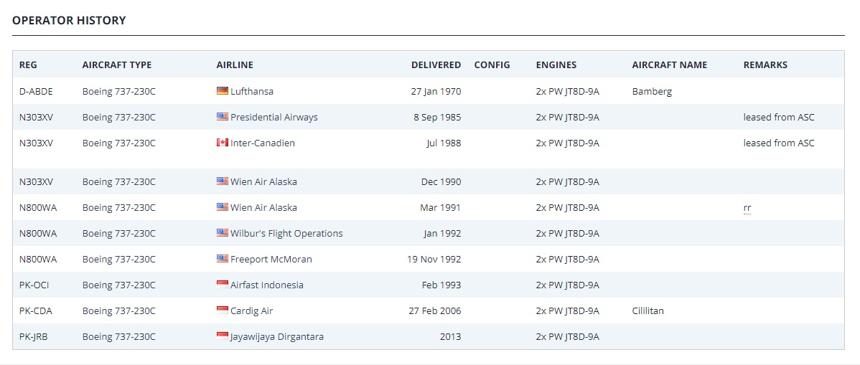Open the Jayawijaya Dirgantara link

click(277, 336)
